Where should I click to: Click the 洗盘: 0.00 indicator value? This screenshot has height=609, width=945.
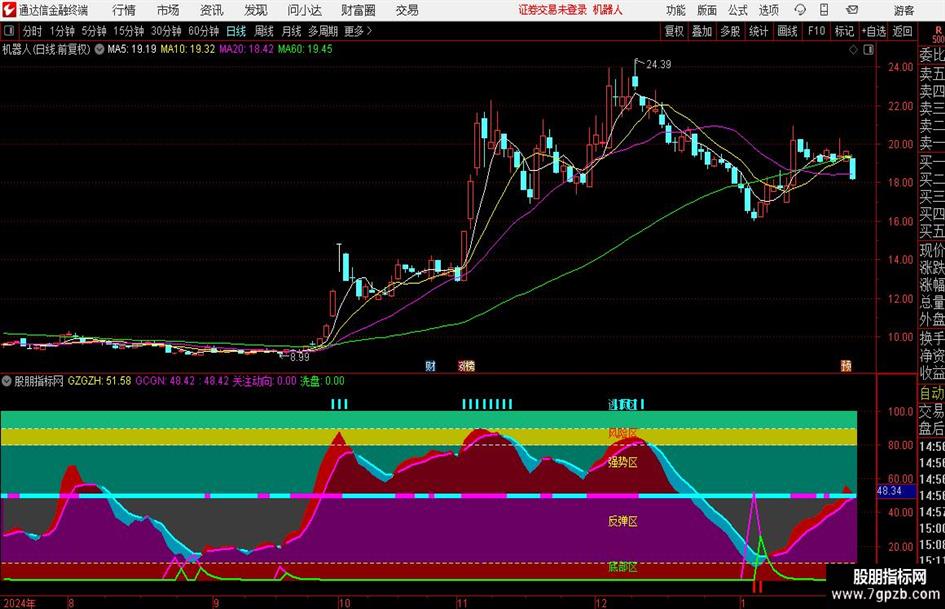click(322, 381)
